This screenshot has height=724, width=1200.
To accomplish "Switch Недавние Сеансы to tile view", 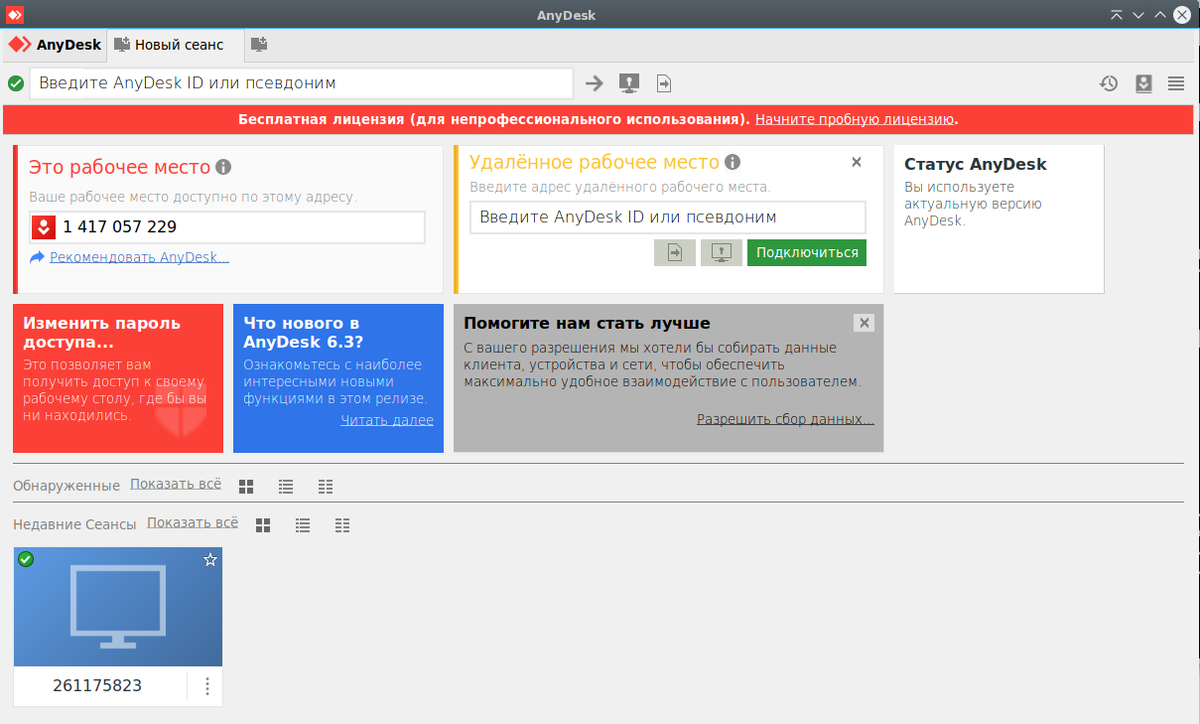I will 264,525.
